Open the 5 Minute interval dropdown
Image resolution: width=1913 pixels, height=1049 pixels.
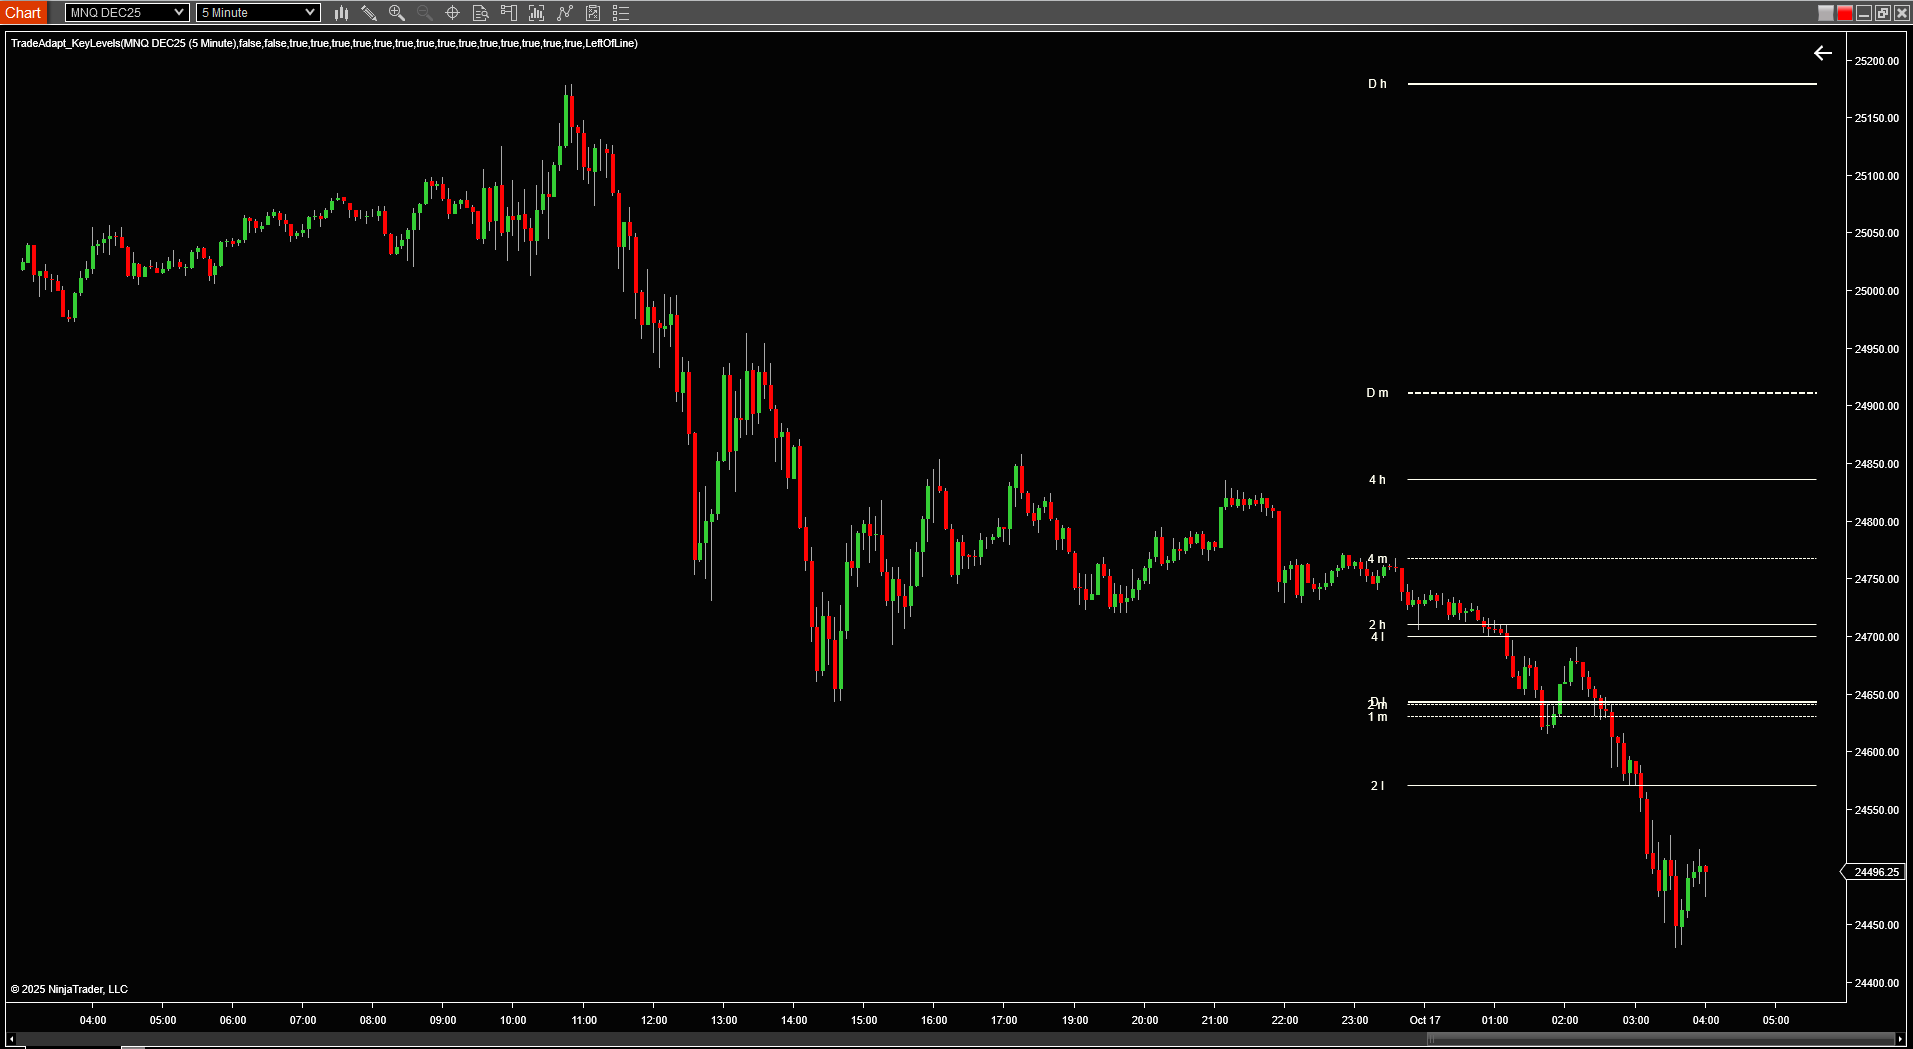click(x=257, y=12)
